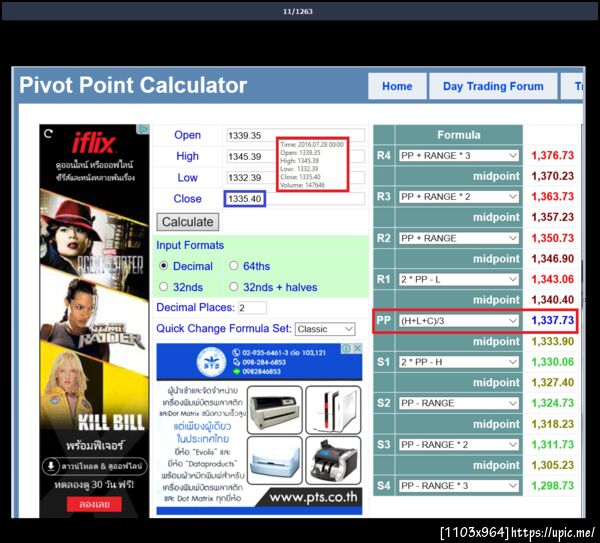Click the S4 value 1,298.73
Screen dimensions: 600x543
point(553,486)
